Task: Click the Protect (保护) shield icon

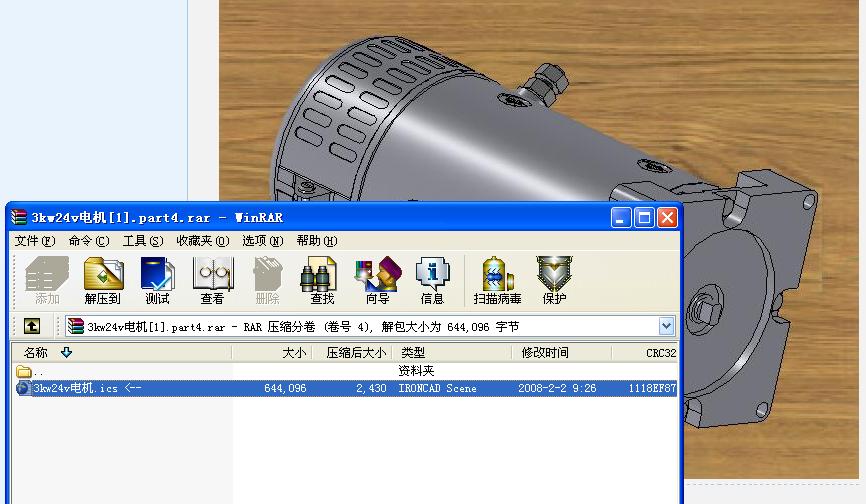Action: click(554, 280)
